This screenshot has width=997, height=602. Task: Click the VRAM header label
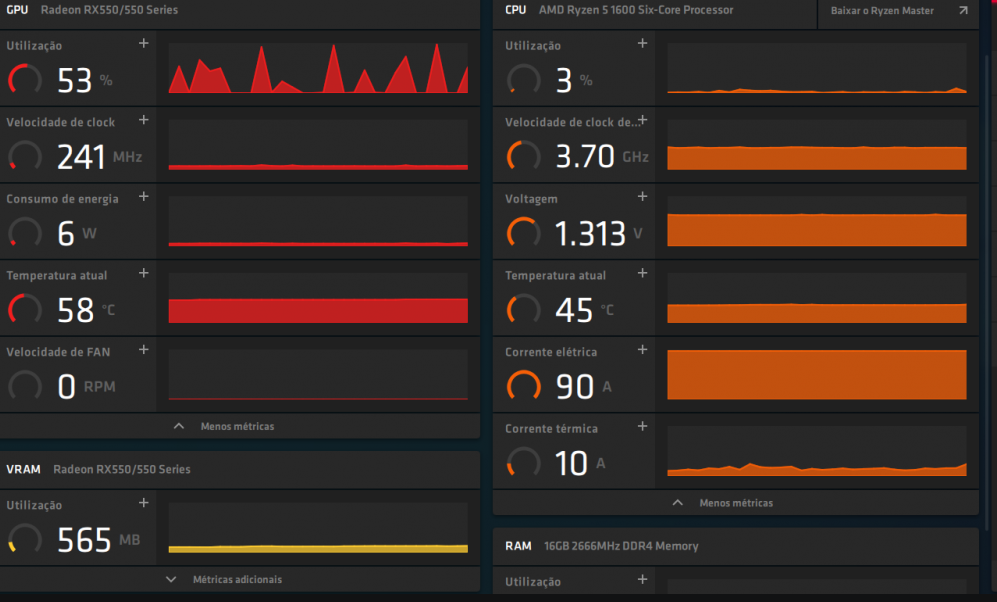(x=24, y=469)
